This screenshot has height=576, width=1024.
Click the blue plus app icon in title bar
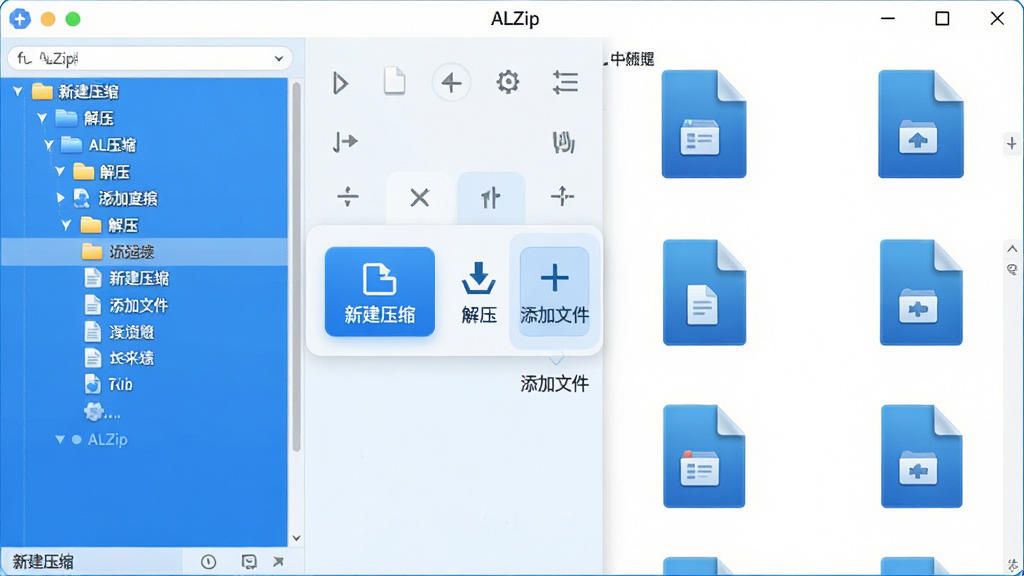(20, 18)
